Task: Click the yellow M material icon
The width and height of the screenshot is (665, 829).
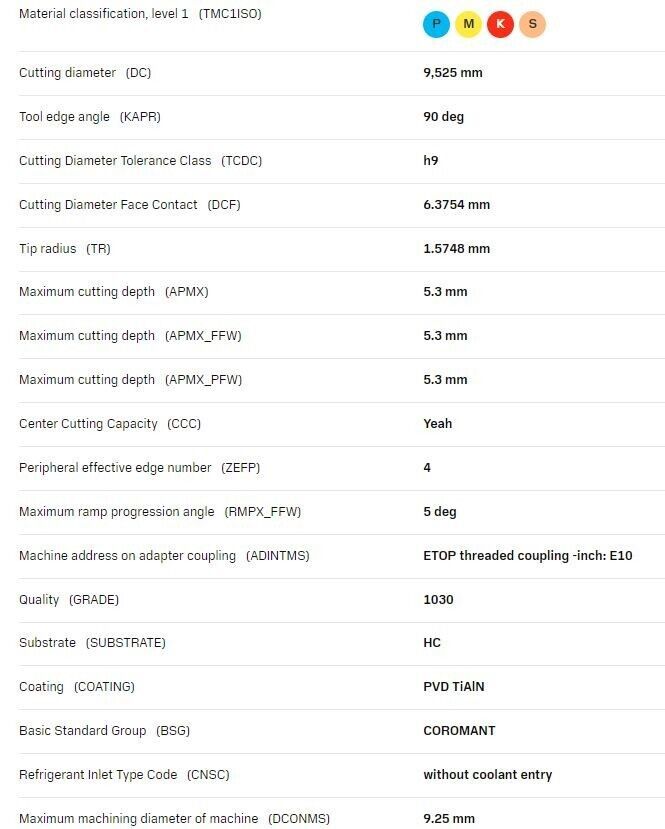Action: (468, 24)
